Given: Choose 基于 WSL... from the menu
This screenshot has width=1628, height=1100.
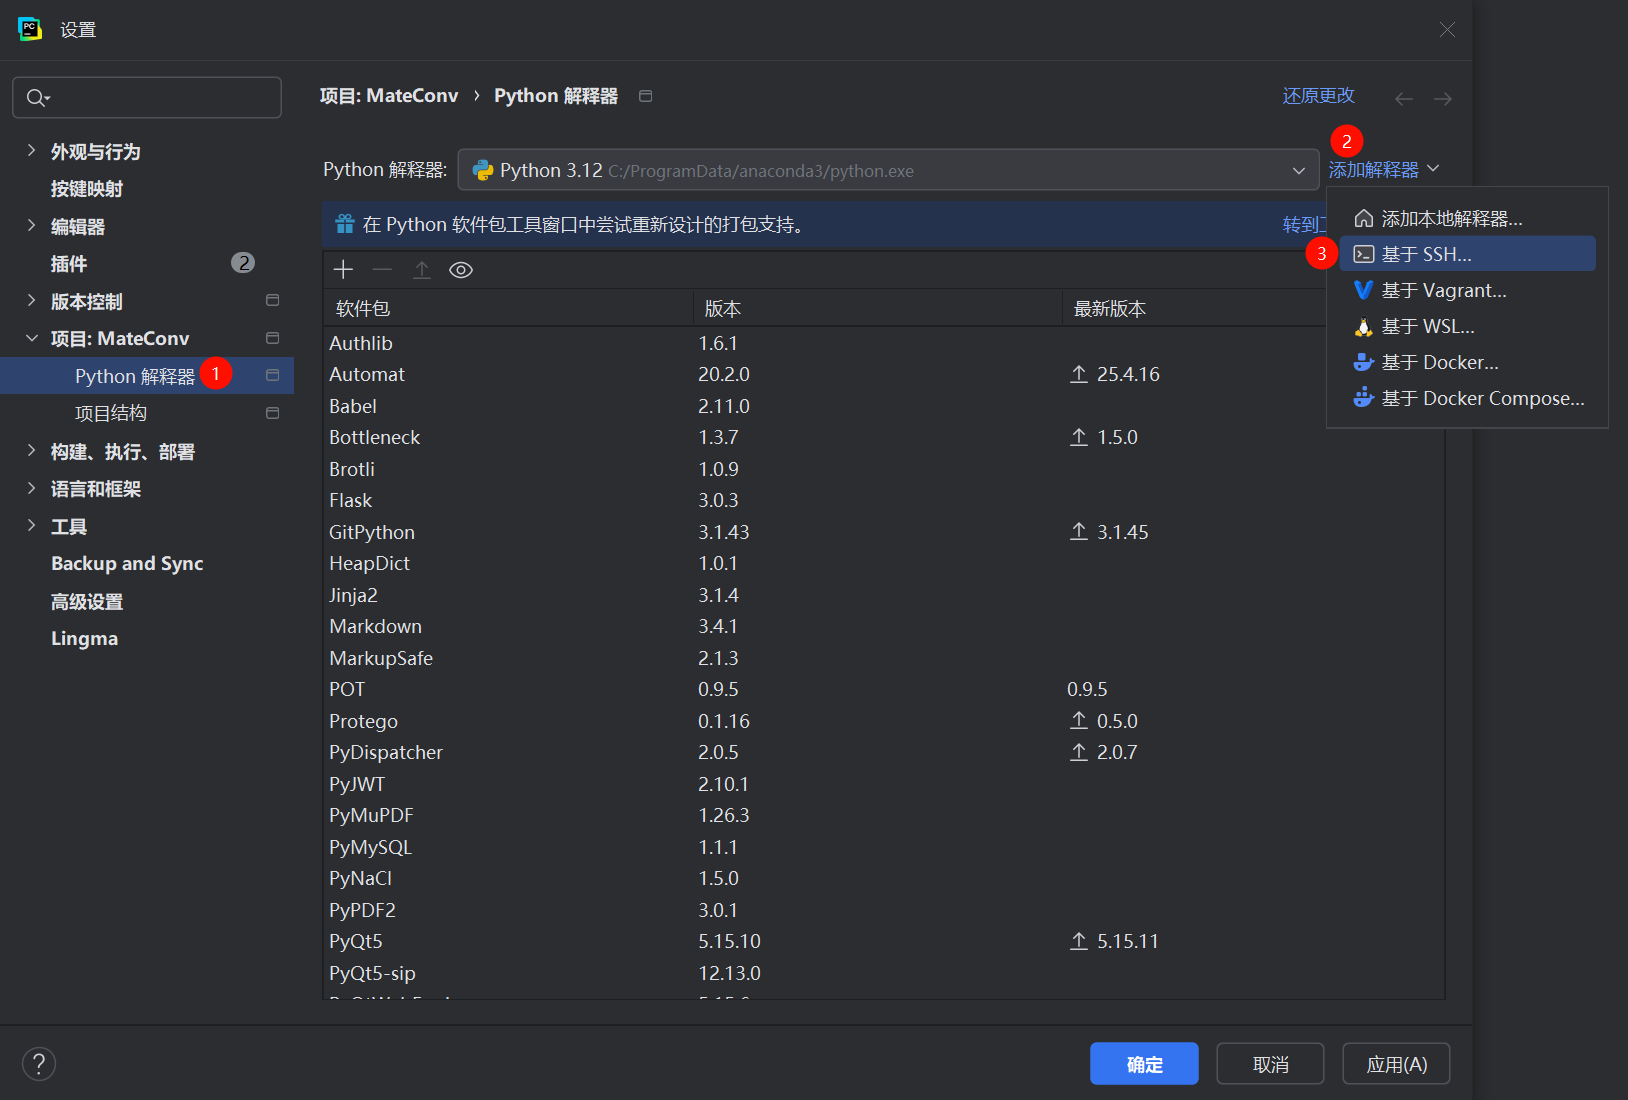Looking at the screenshot, I should click(1467, 326).
